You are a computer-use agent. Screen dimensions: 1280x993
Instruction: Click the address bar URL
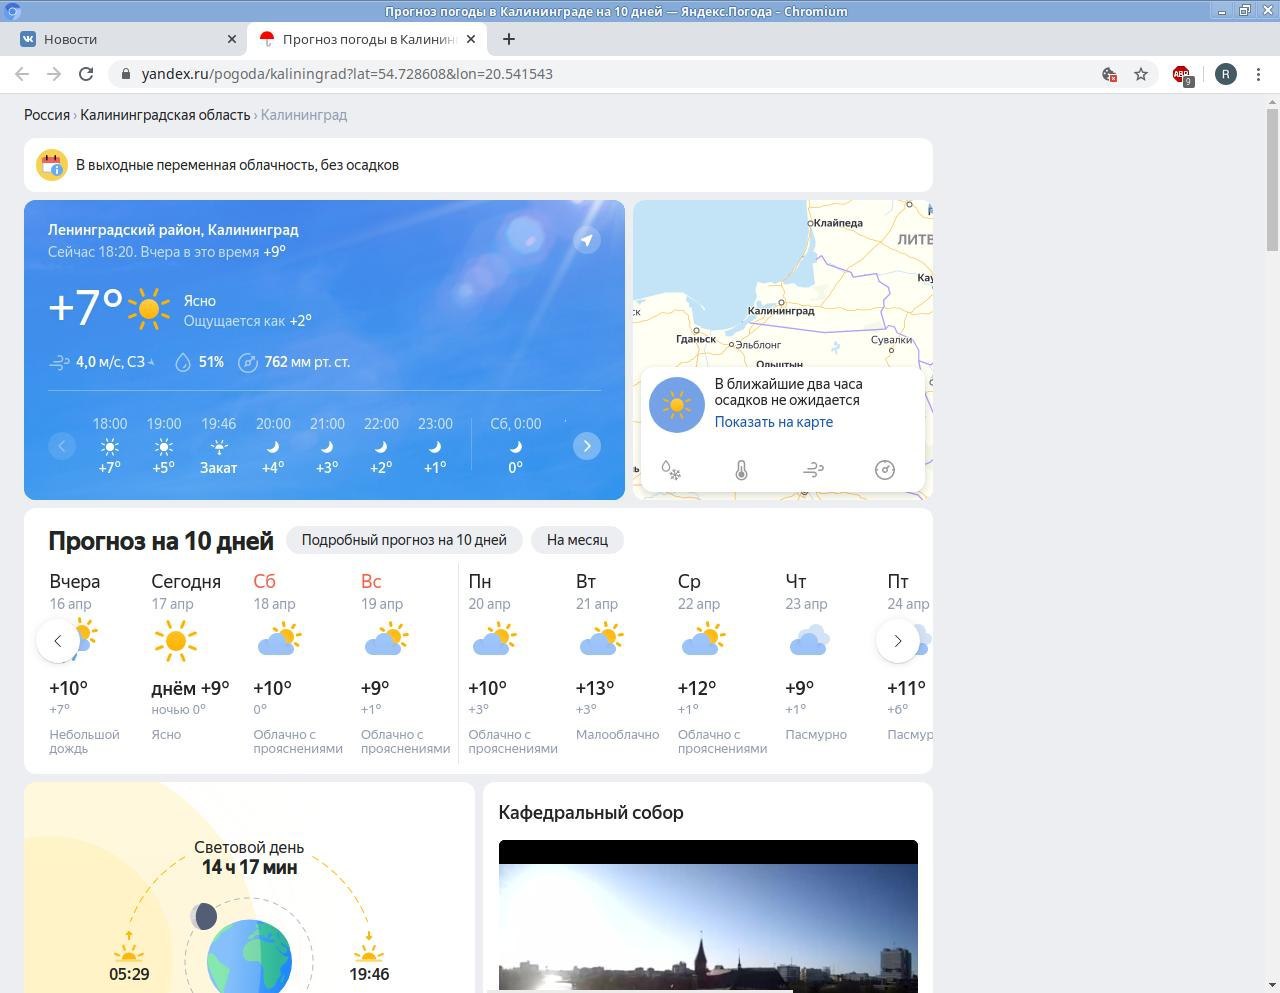coord(347,74)
